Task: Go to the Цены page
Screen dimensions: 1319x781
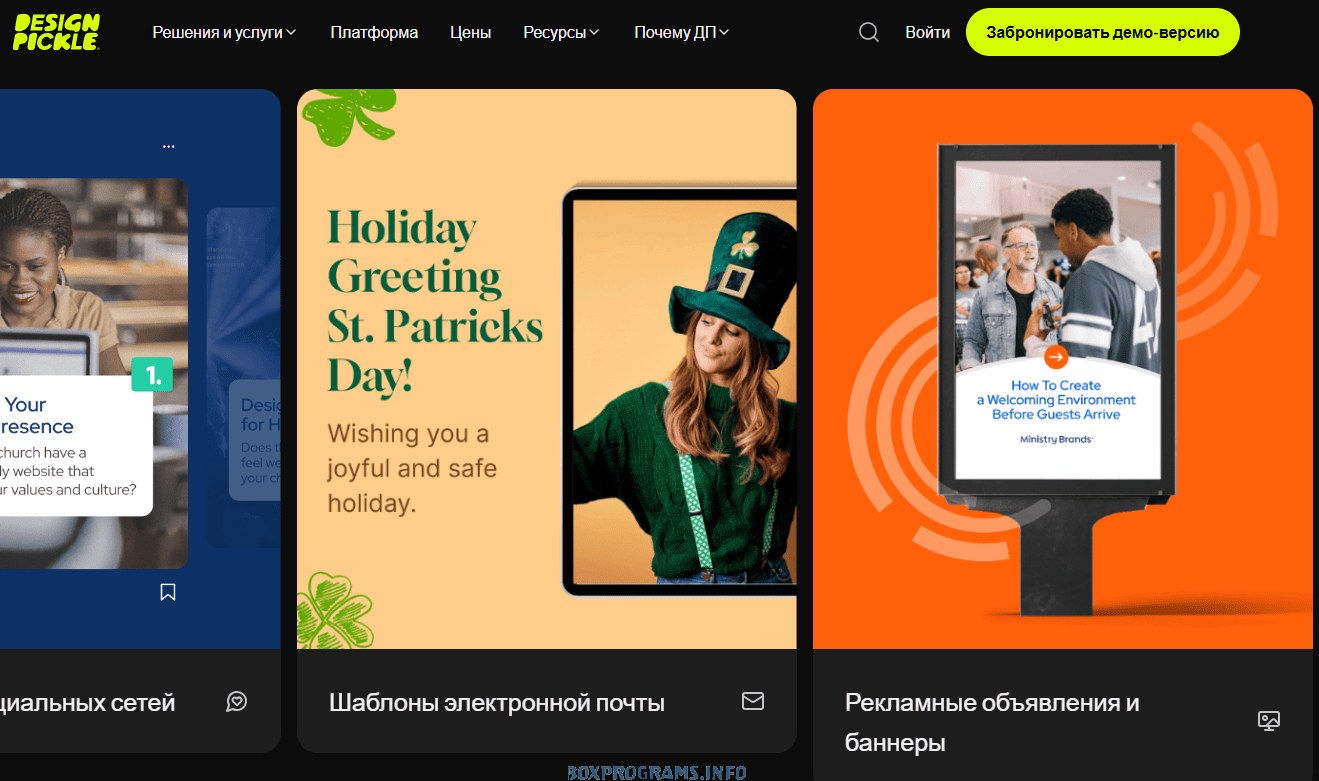Action: [x=470, y=32]
